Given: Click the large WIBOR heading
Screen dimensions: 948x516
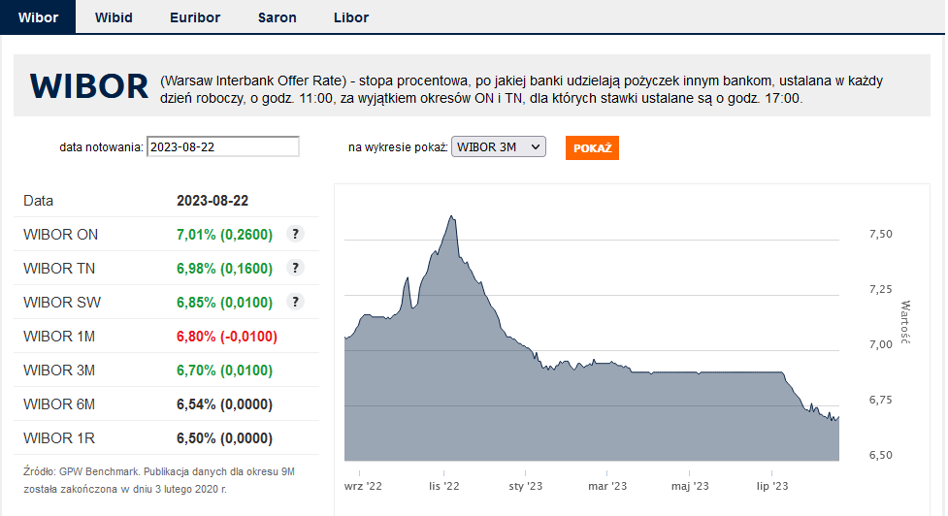Looking at the screenshot, I should [89, 86].
